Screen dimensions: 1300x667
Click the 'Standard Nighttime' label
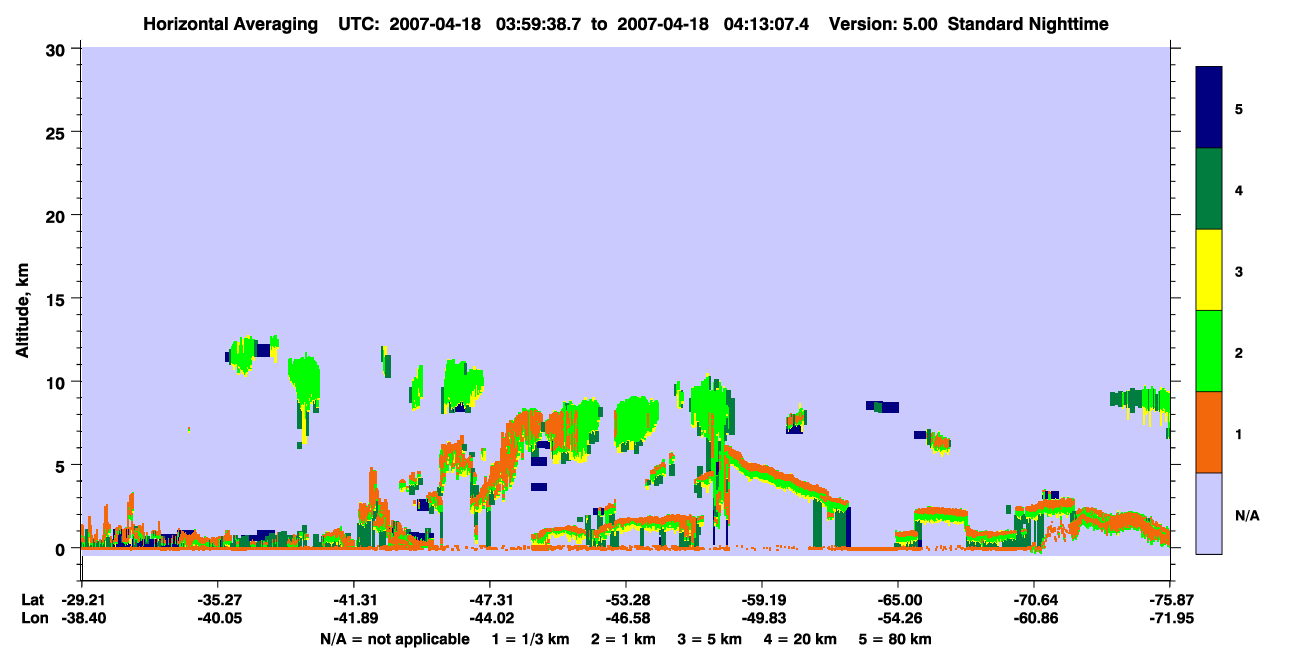1028,23
